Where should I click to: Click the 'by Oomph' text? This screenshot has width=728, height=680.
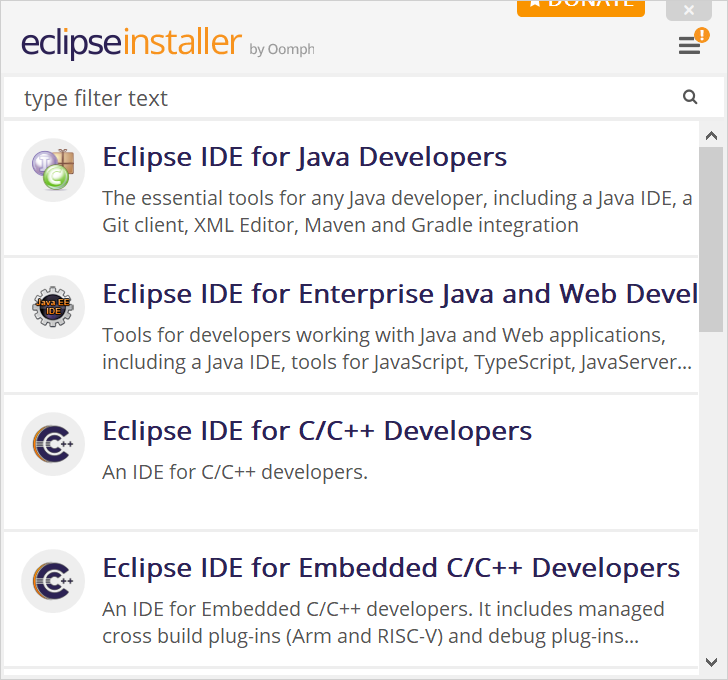pos(282,49)
